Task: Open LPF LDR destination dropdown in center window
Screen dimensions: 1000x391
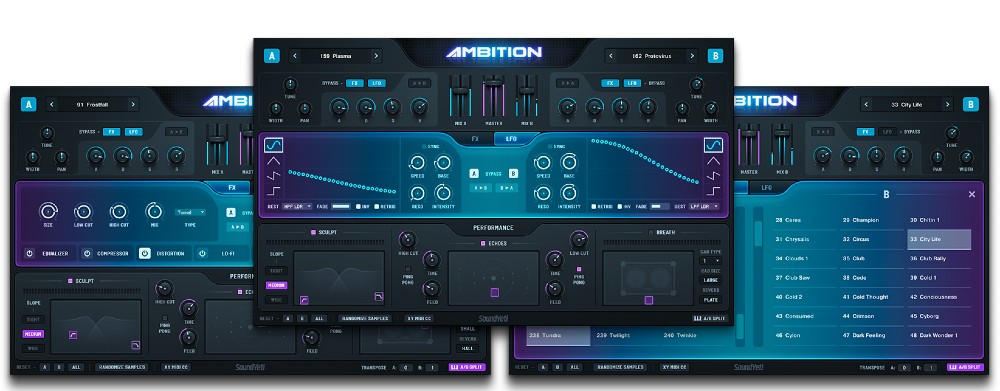Action: pos(704,207)
